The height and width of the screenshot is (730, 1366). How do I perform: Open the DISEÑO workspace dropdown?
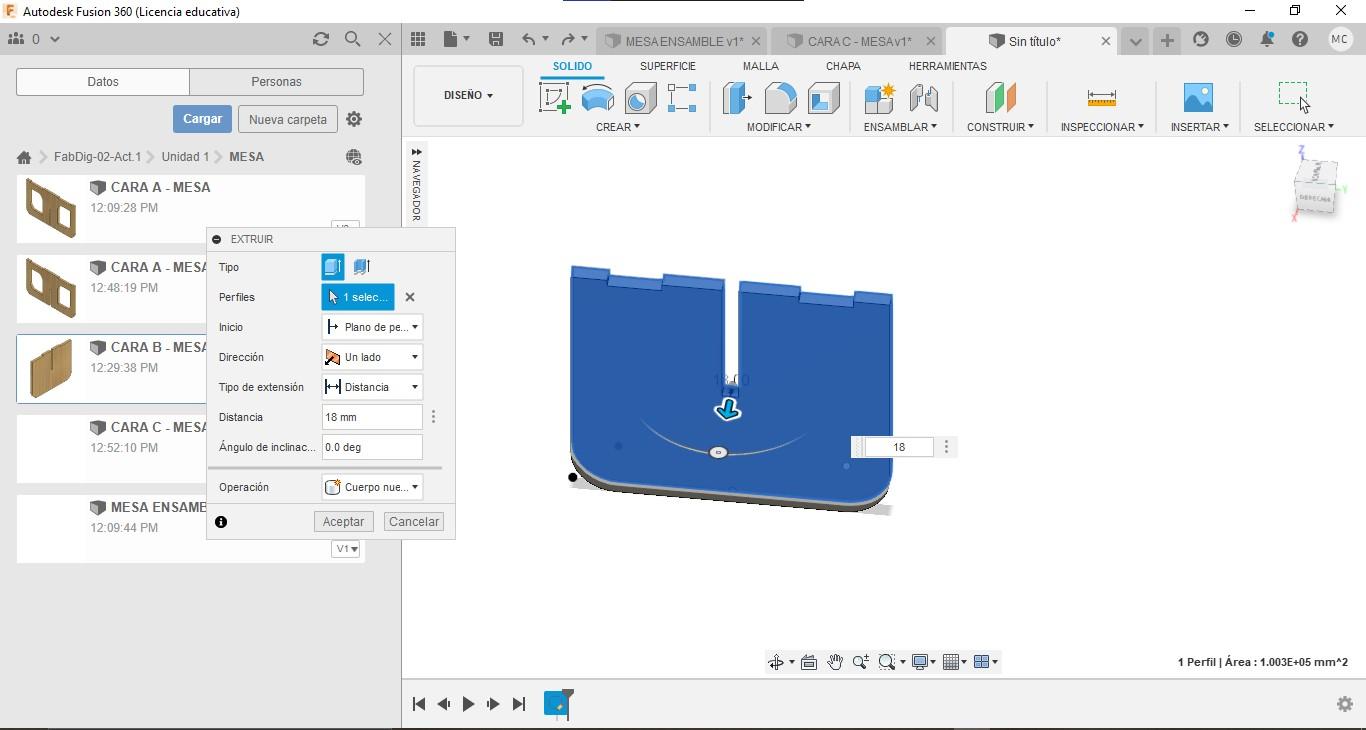468,95
